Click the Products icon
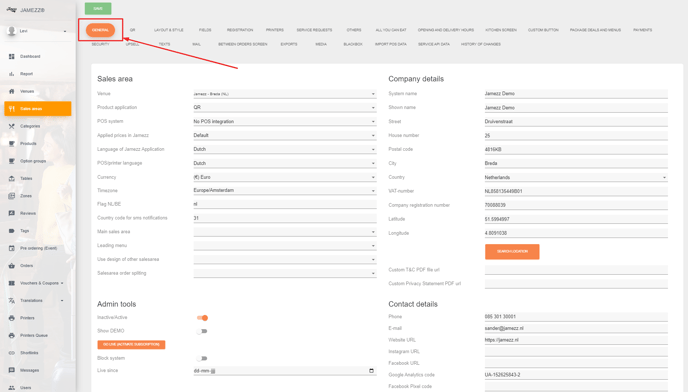 click(x=12, y=144)
